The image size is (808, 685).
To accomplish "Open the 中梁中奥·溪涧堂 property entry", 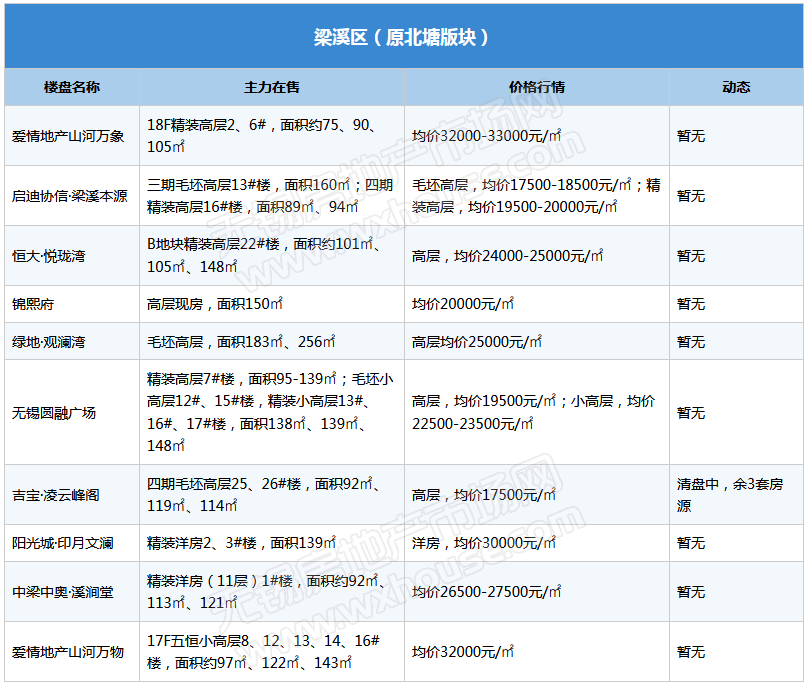I will pos(62,592).
